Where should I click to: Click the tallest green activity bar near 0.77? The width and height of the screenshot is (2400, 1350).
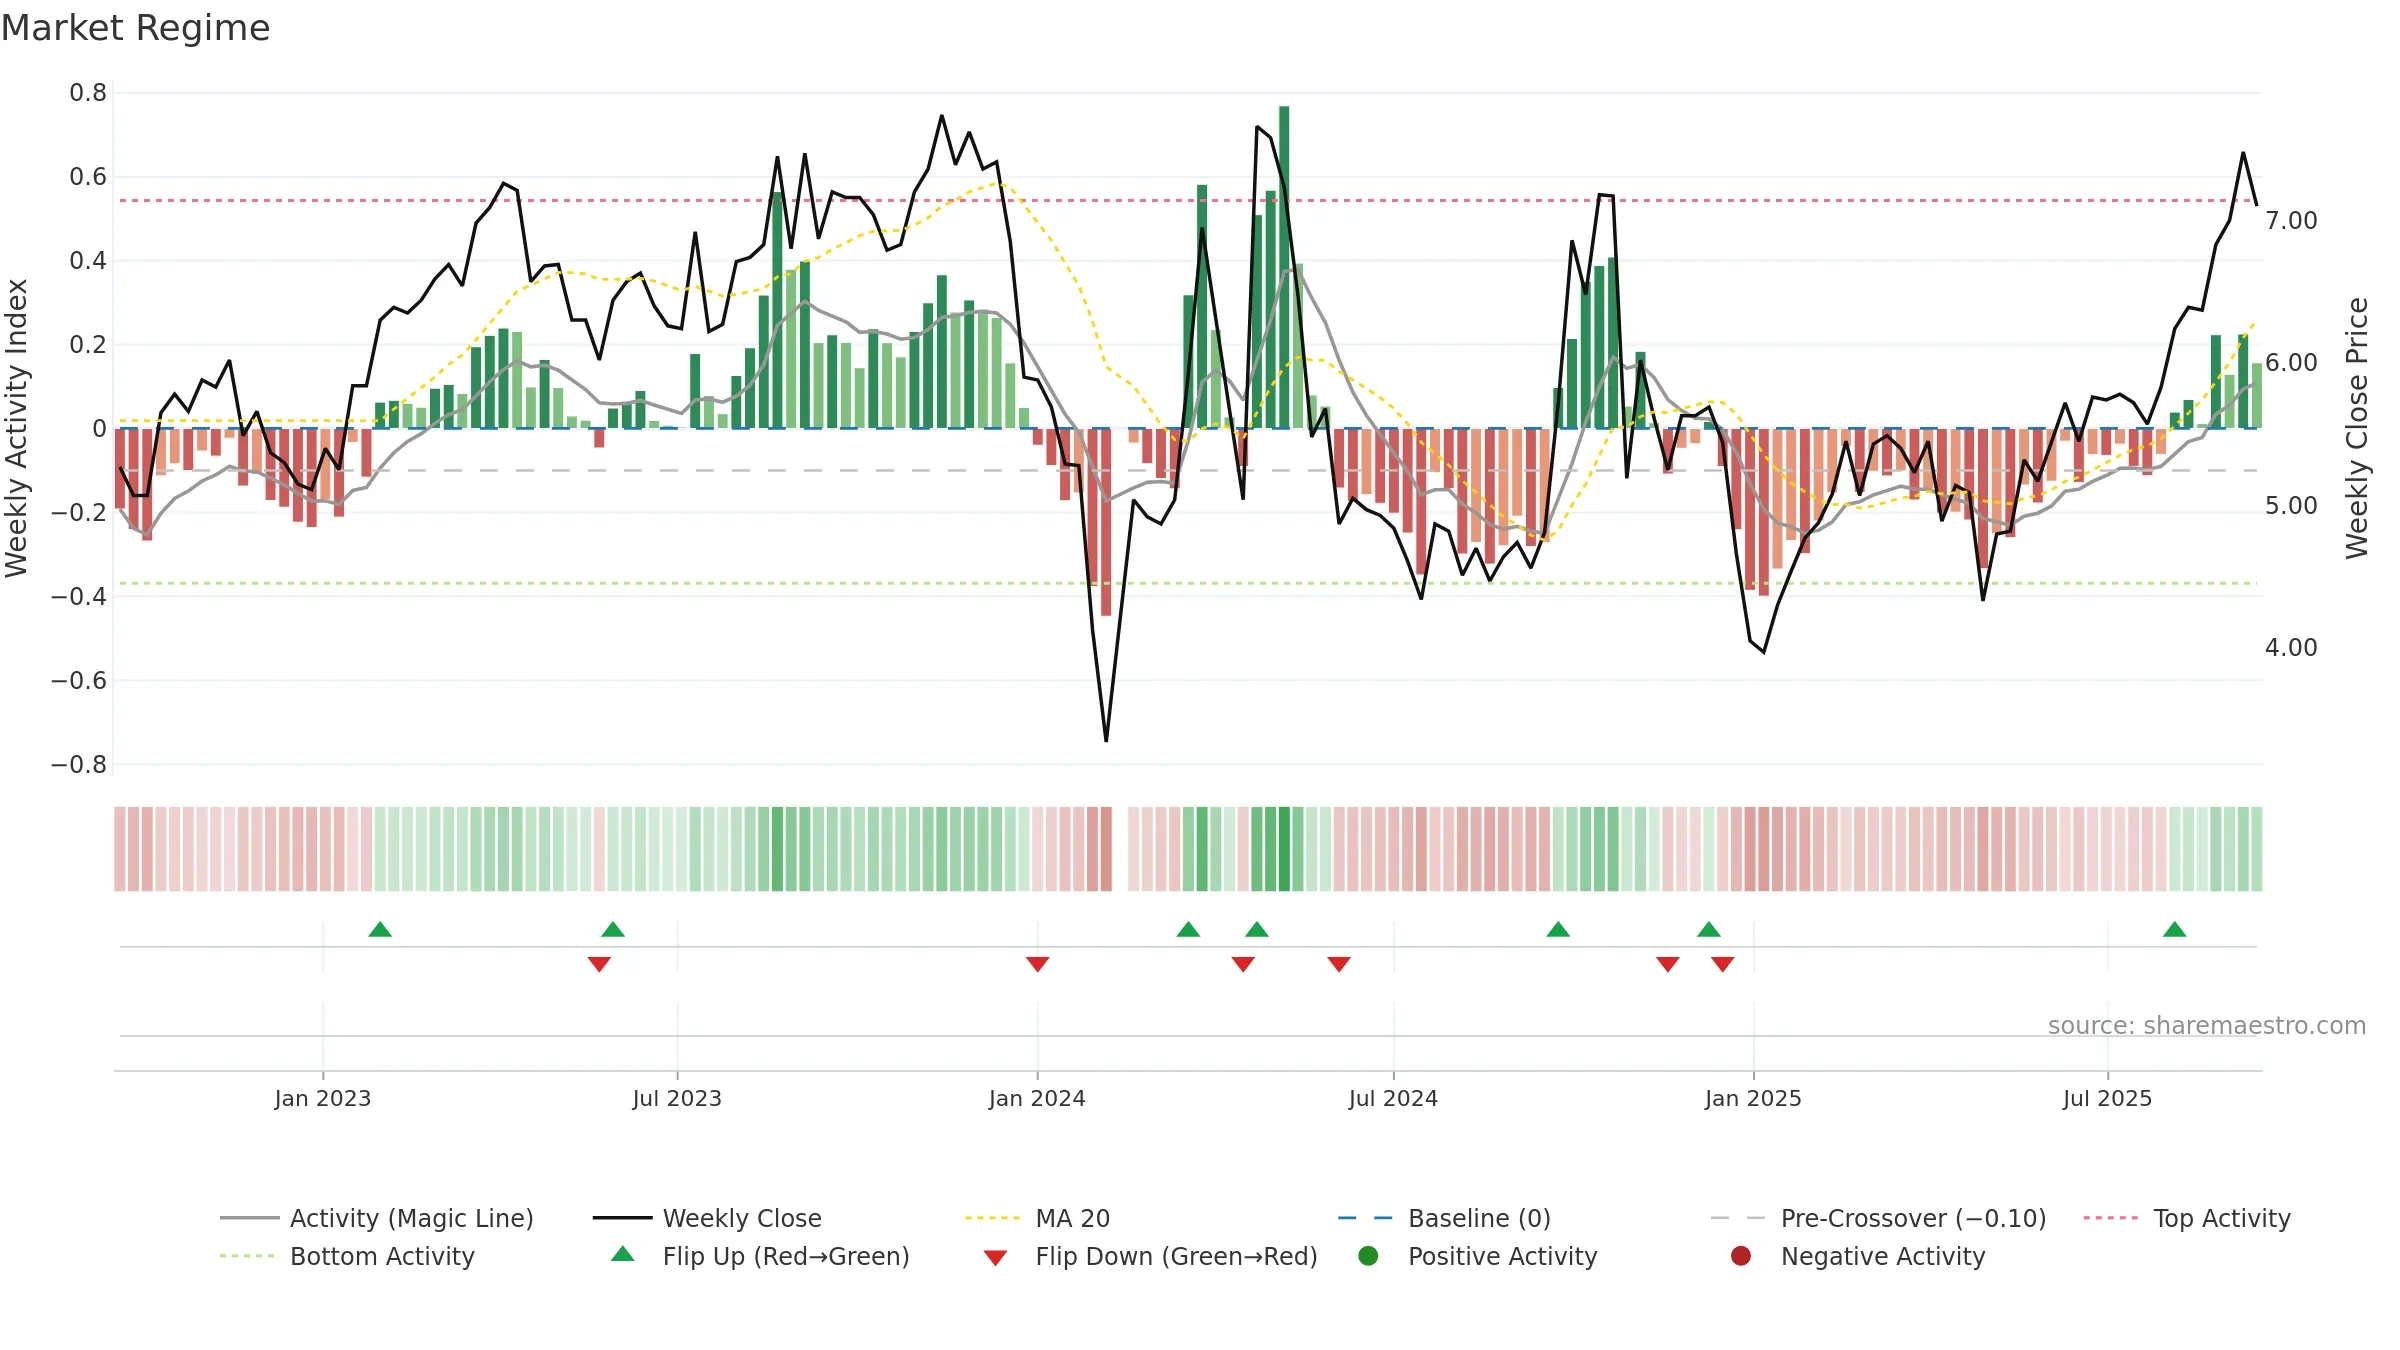[x=1284, y=267]
